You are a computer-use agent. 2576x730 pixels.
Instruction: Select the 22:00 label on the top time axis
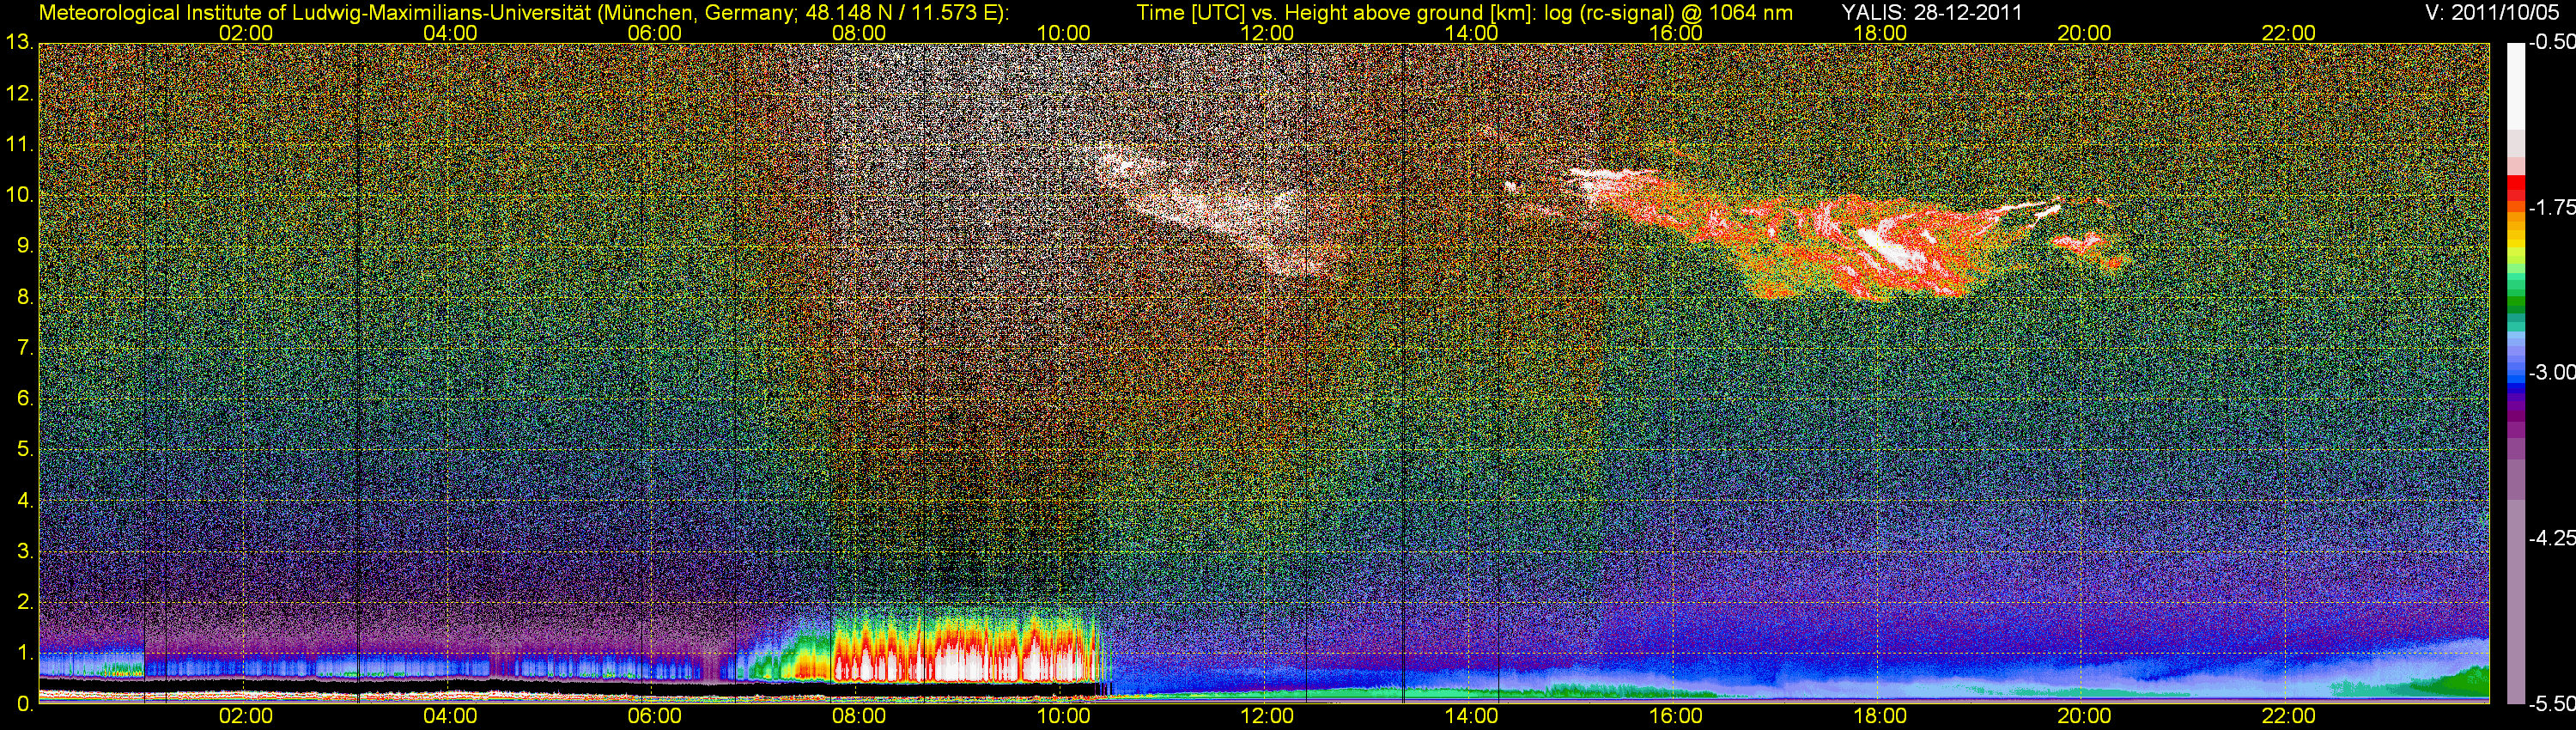2289,33
